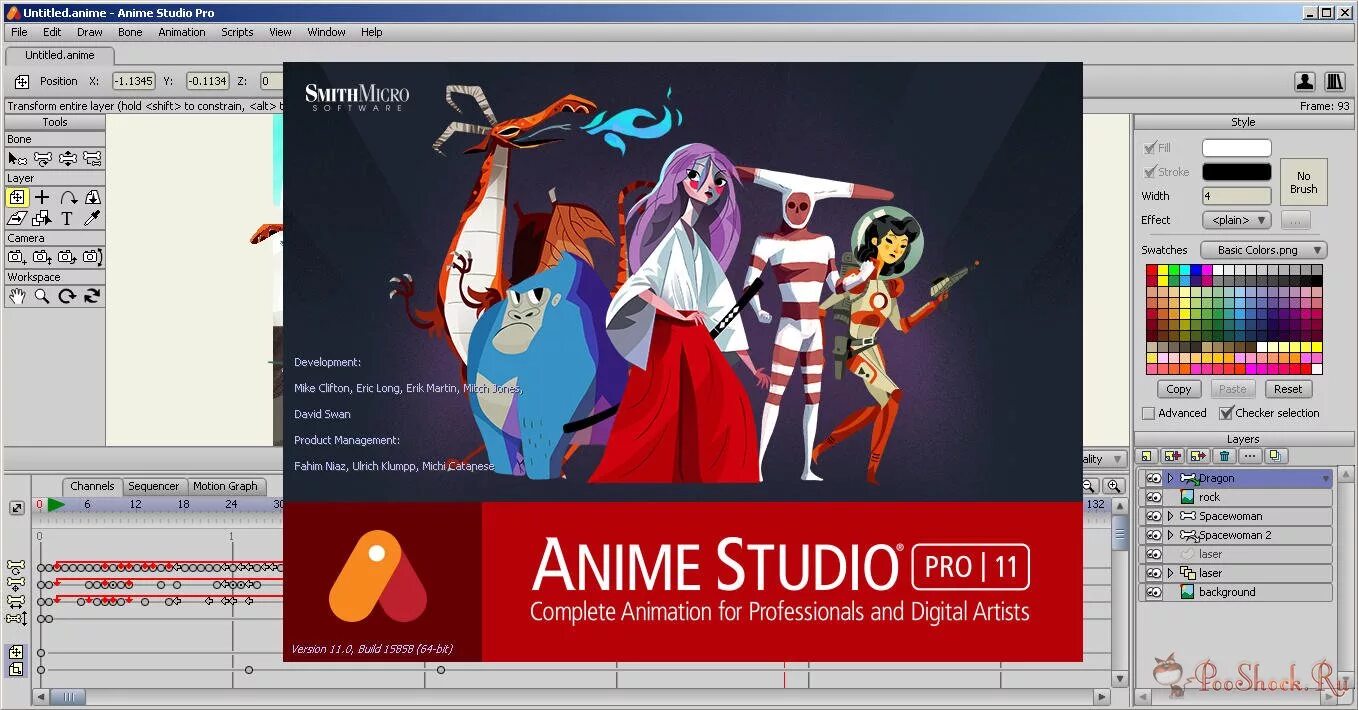Create a new layer in Layers panel

[1147, 456]
